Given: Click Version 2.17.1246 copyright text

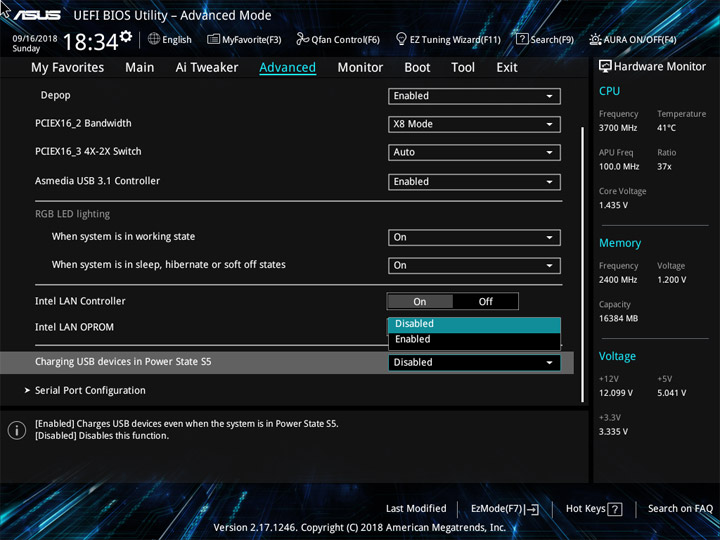Looking at the screenshot, I should pyautogui.click(x=360, y=528).
